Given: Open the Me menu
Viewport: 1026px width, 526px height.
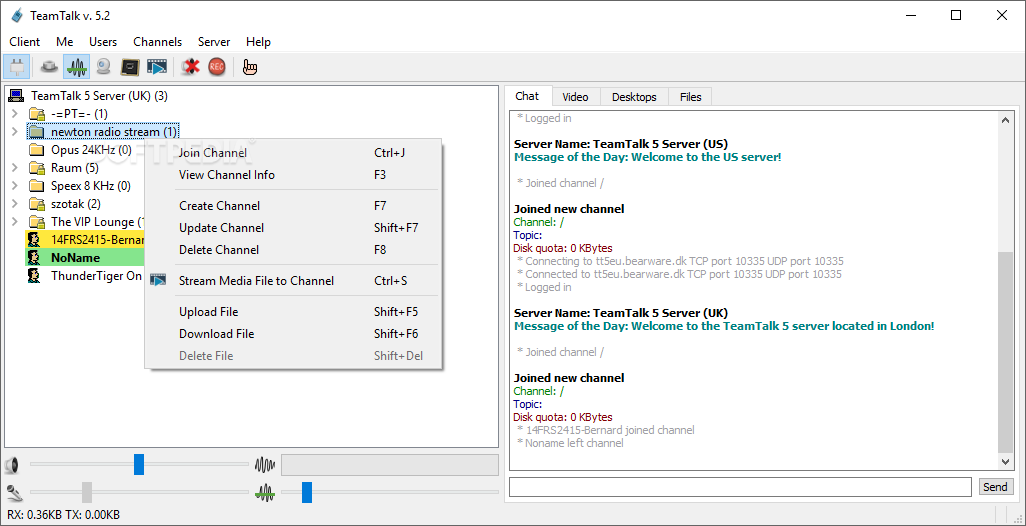Looking at the screenshot, I should pos(64,42).
